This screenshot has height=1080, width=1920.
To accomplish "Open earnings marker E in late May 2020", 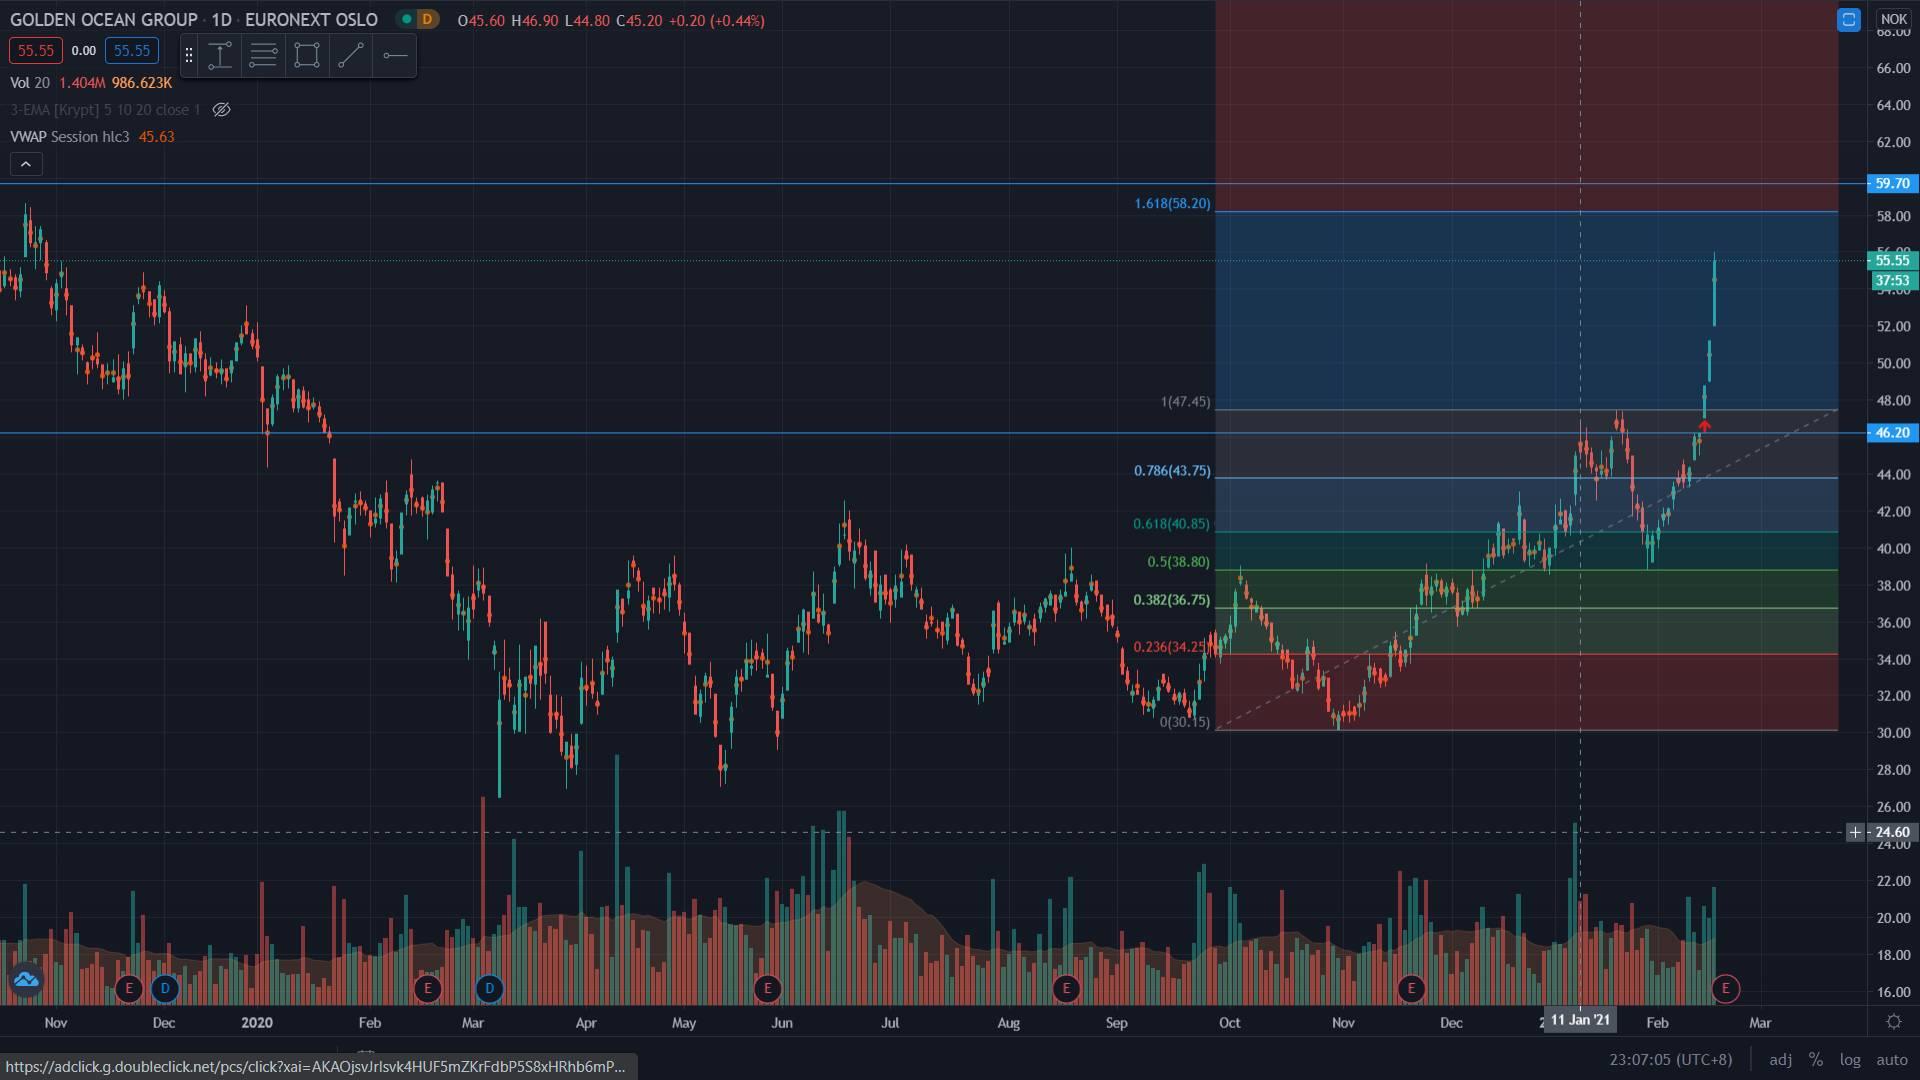I will [x=767, y=989].
